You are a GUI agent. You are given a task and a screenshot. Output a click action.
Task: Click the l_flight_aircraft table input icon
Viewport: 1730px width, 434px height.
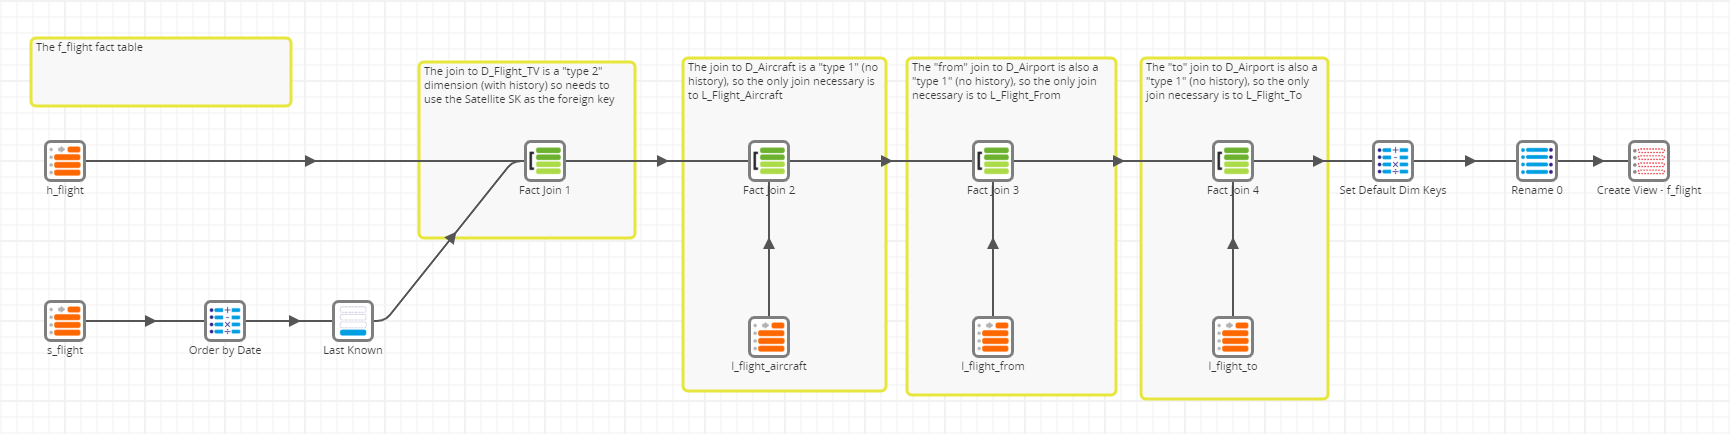(x=769, y=337)
